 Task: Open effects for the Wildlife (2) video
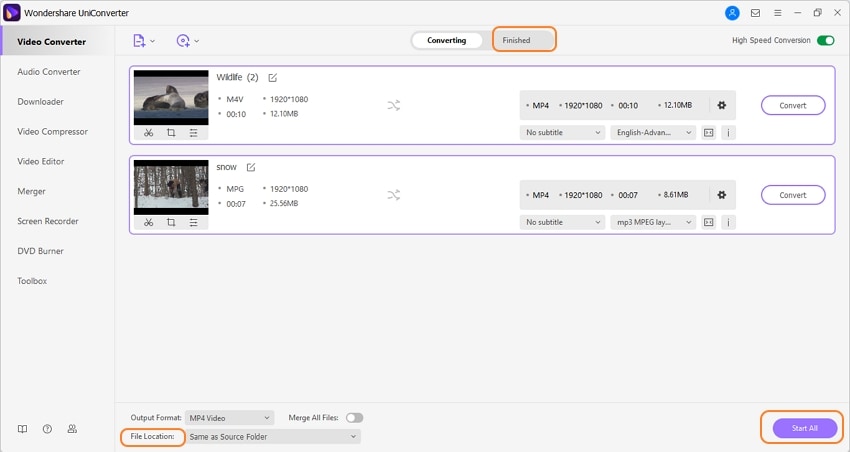coord(194,133)
